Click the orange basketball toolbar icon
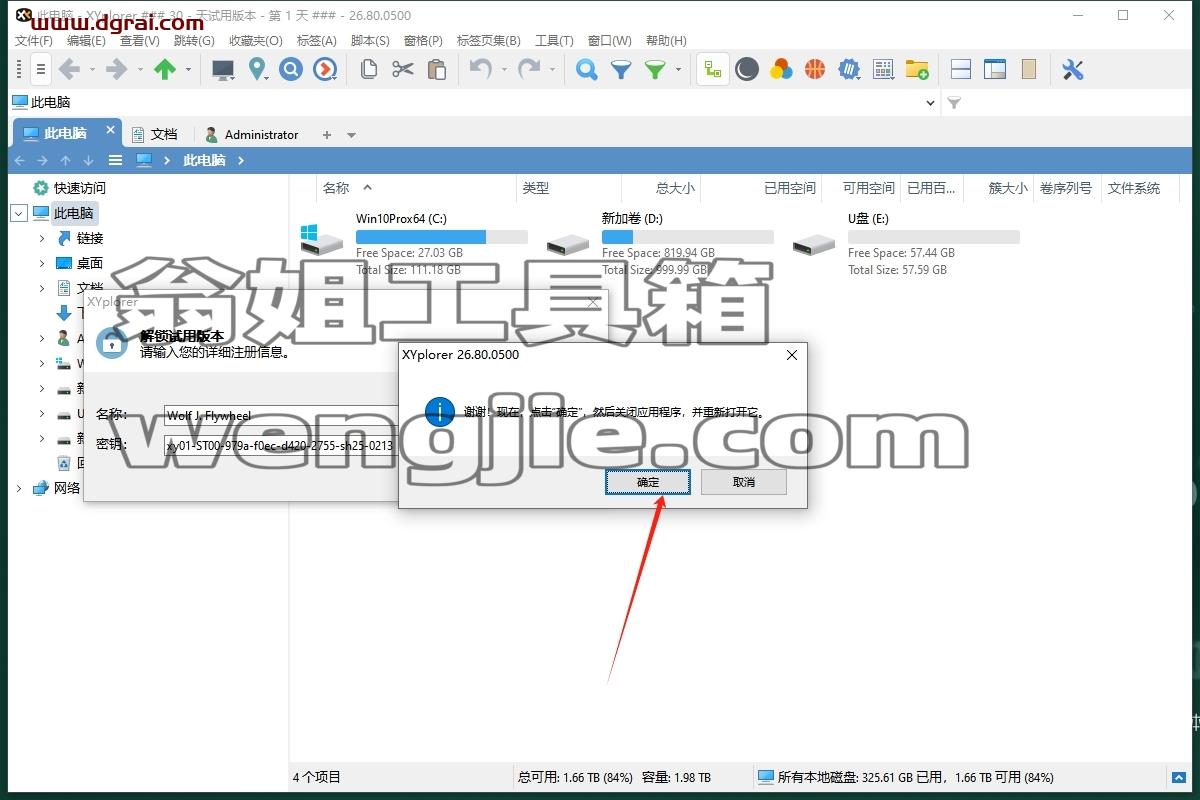The width and height of the screenshot is (1200, 800). pos(815,69)
